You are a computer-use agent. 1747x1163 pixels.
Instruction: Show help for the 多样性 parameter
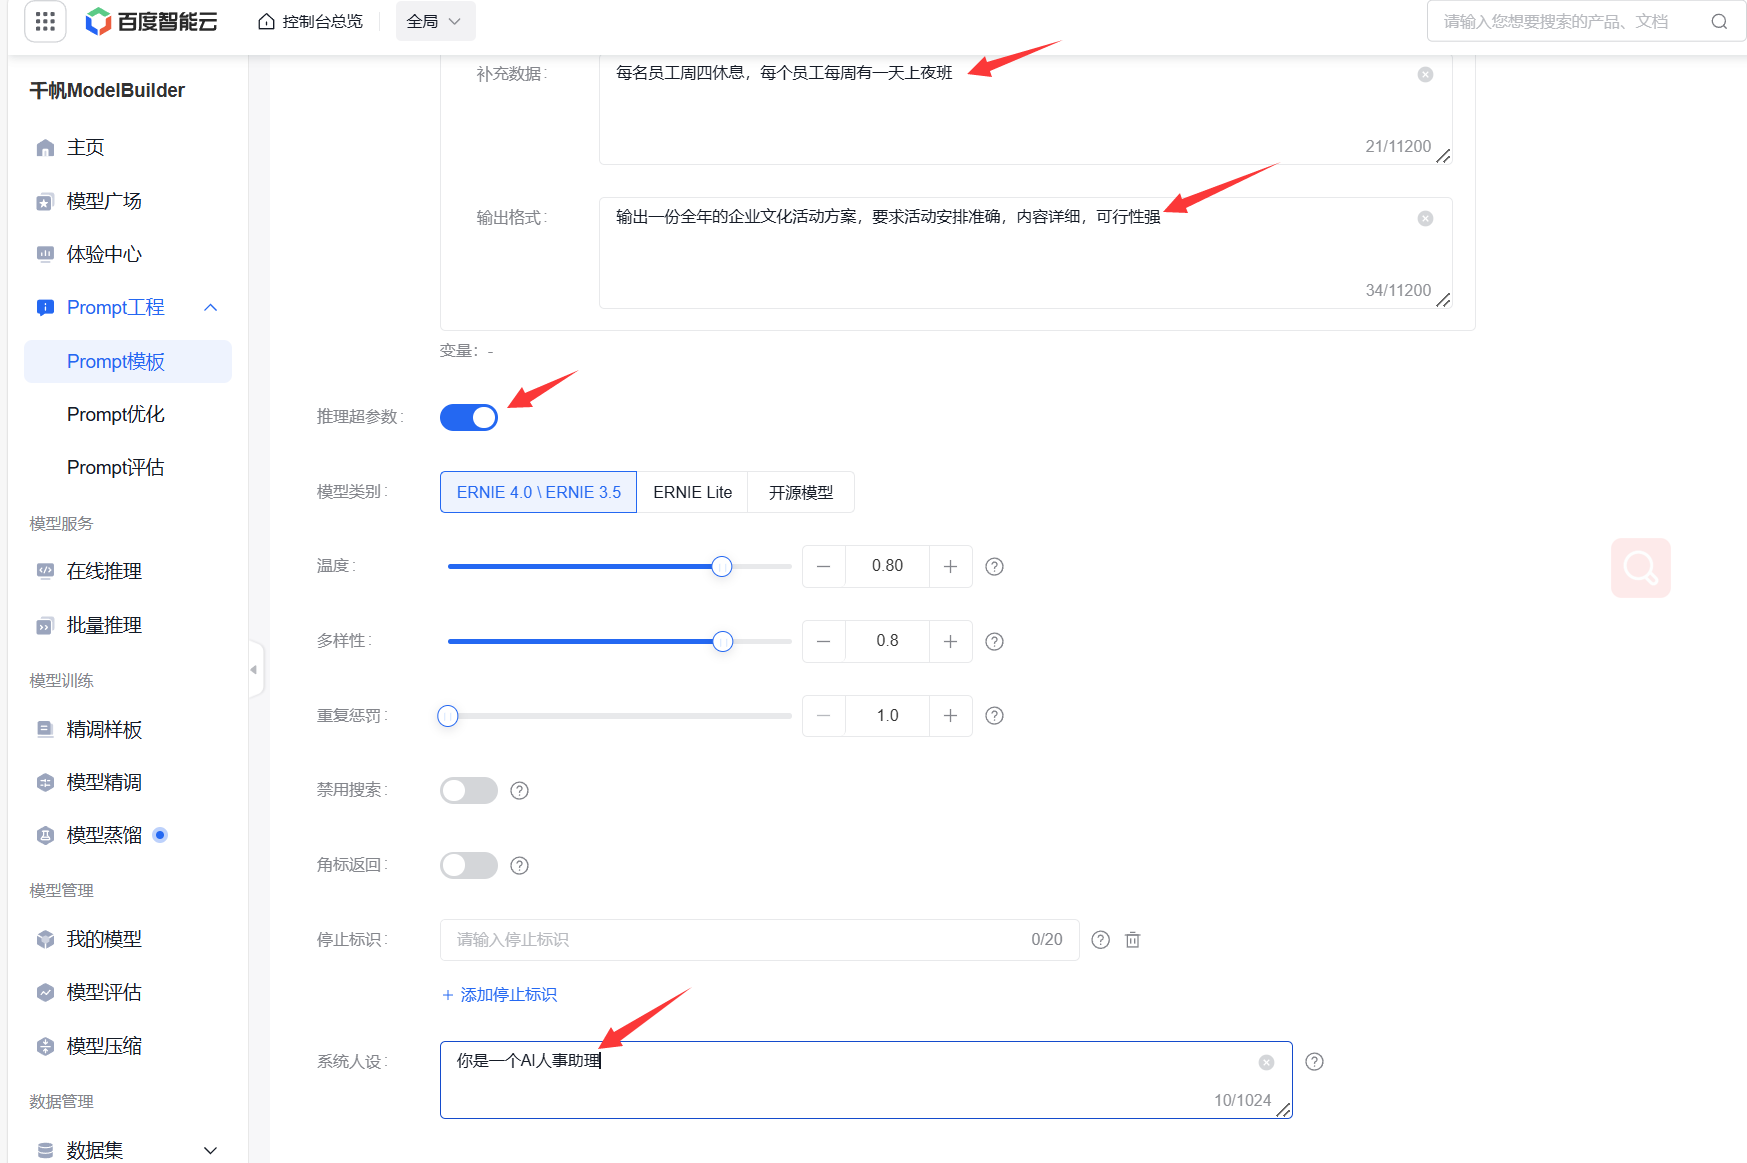tap(994, 641)
